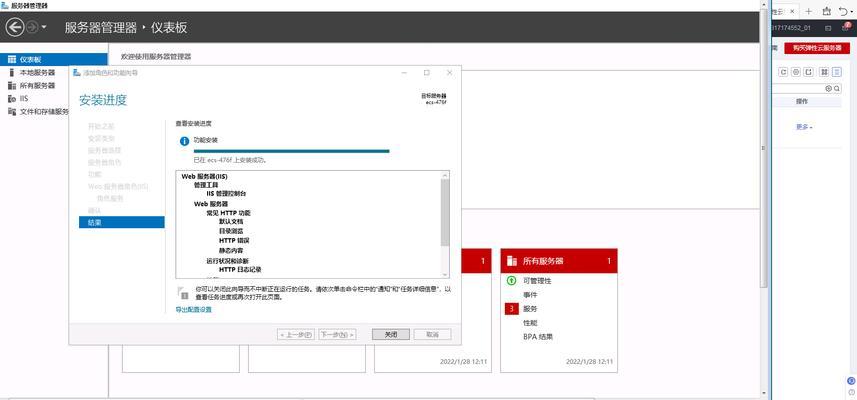857x400 pixels.
Task: Click '默认文档' in the results list
Action: (231, 222)
